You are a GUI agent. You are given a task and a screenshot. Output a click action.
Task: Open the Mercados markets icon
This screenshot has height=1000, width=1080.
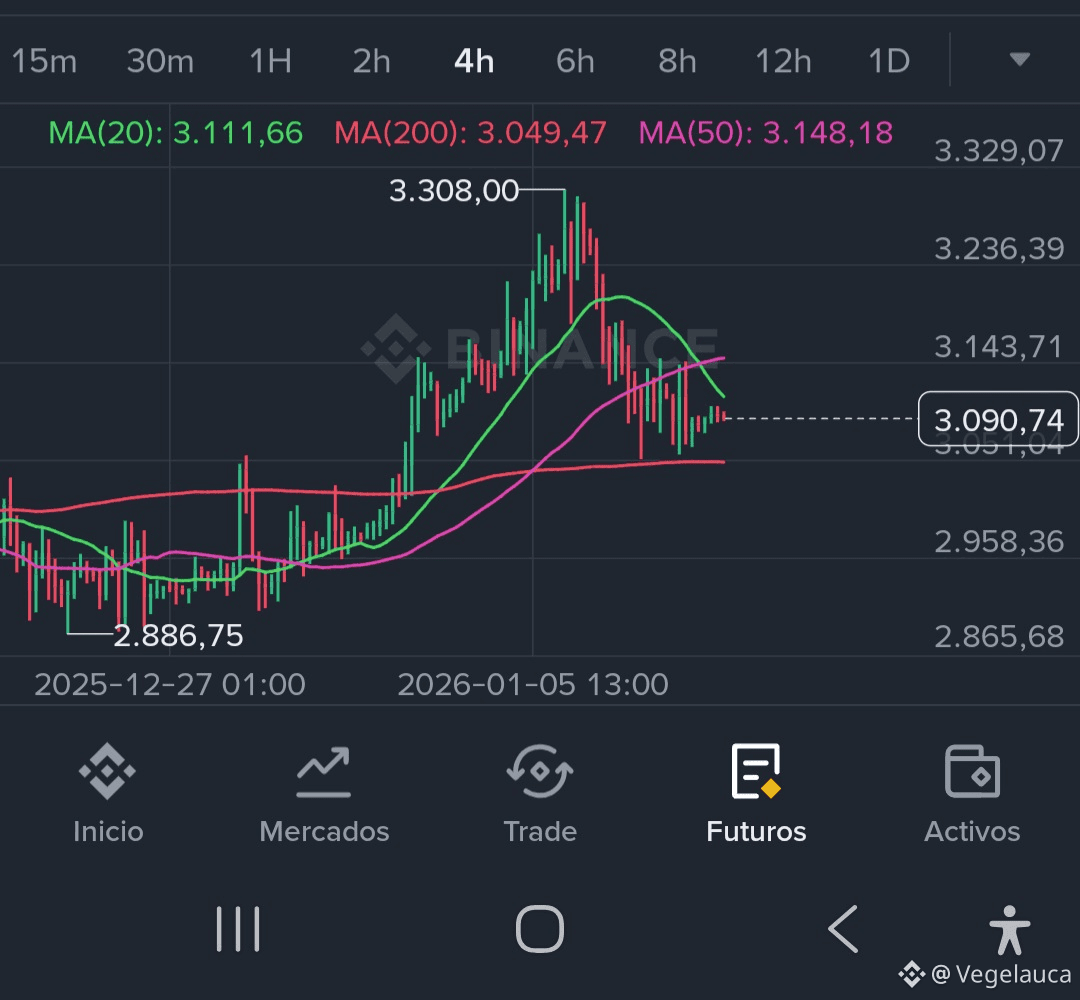(323, 772)
